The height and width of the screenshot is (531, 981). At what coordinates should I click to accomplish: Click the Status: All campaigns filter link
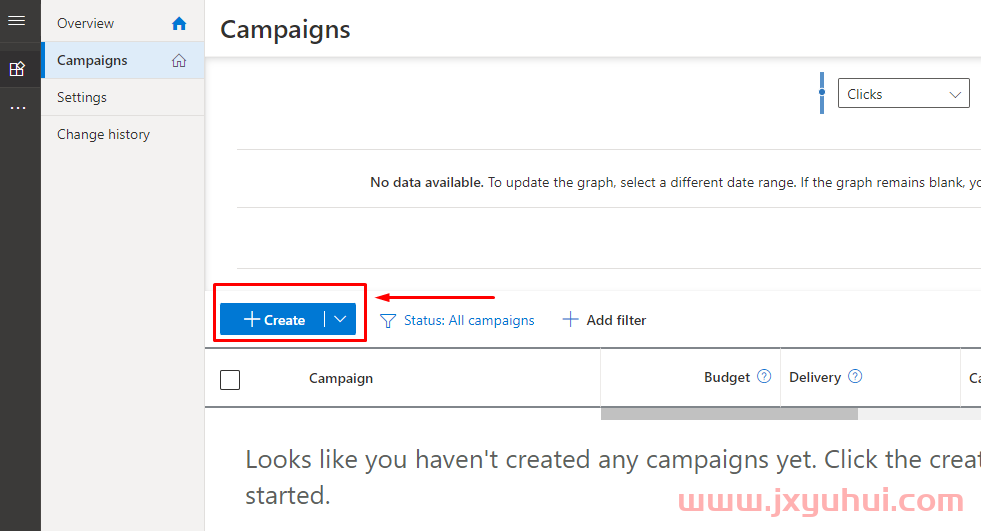469,320
